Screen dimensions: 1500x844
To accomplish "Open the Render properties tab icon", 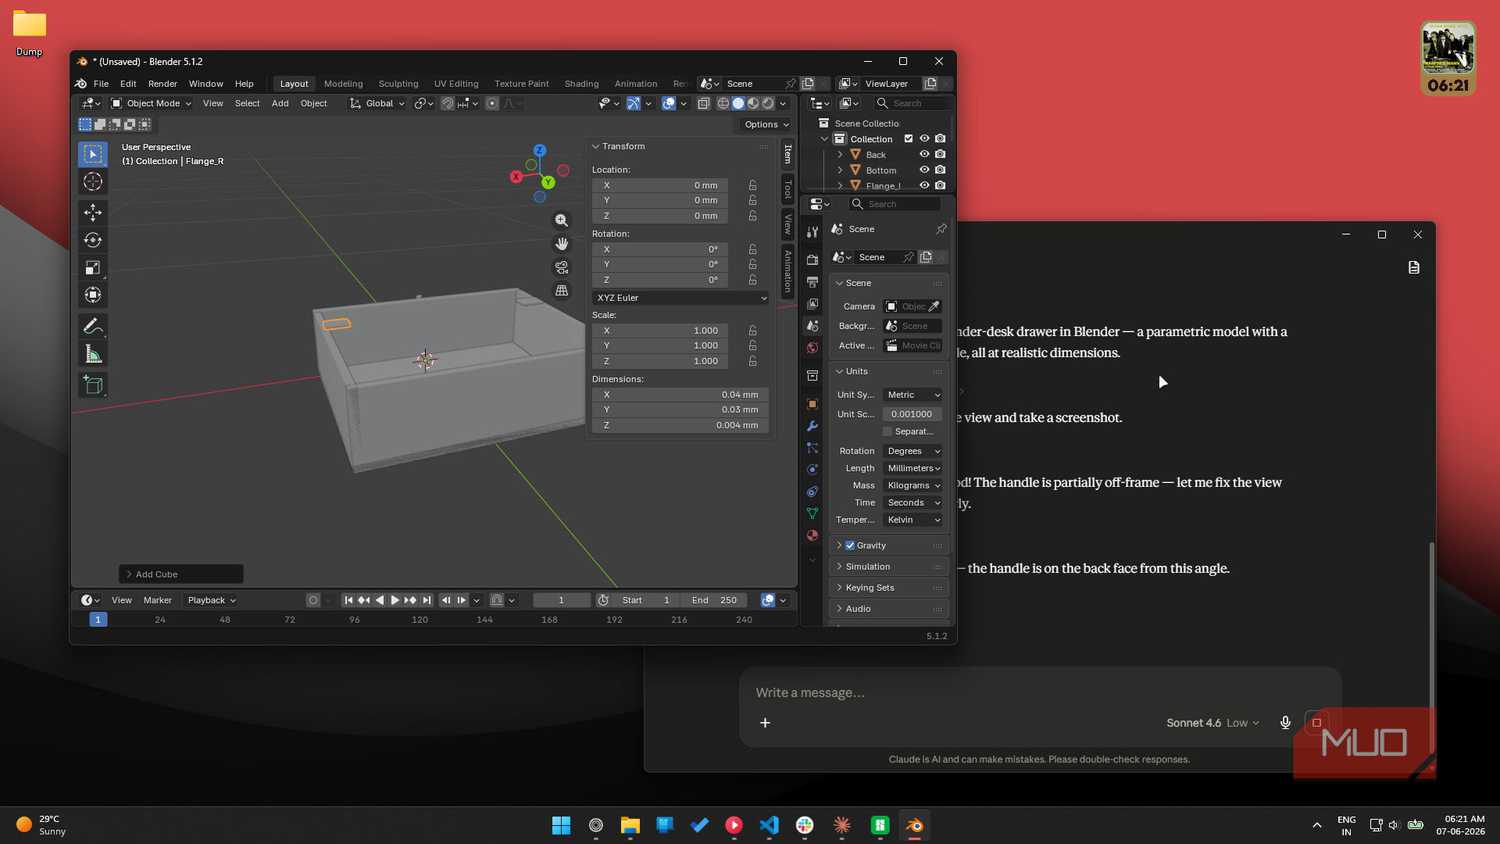I will [x=812, y=260].
